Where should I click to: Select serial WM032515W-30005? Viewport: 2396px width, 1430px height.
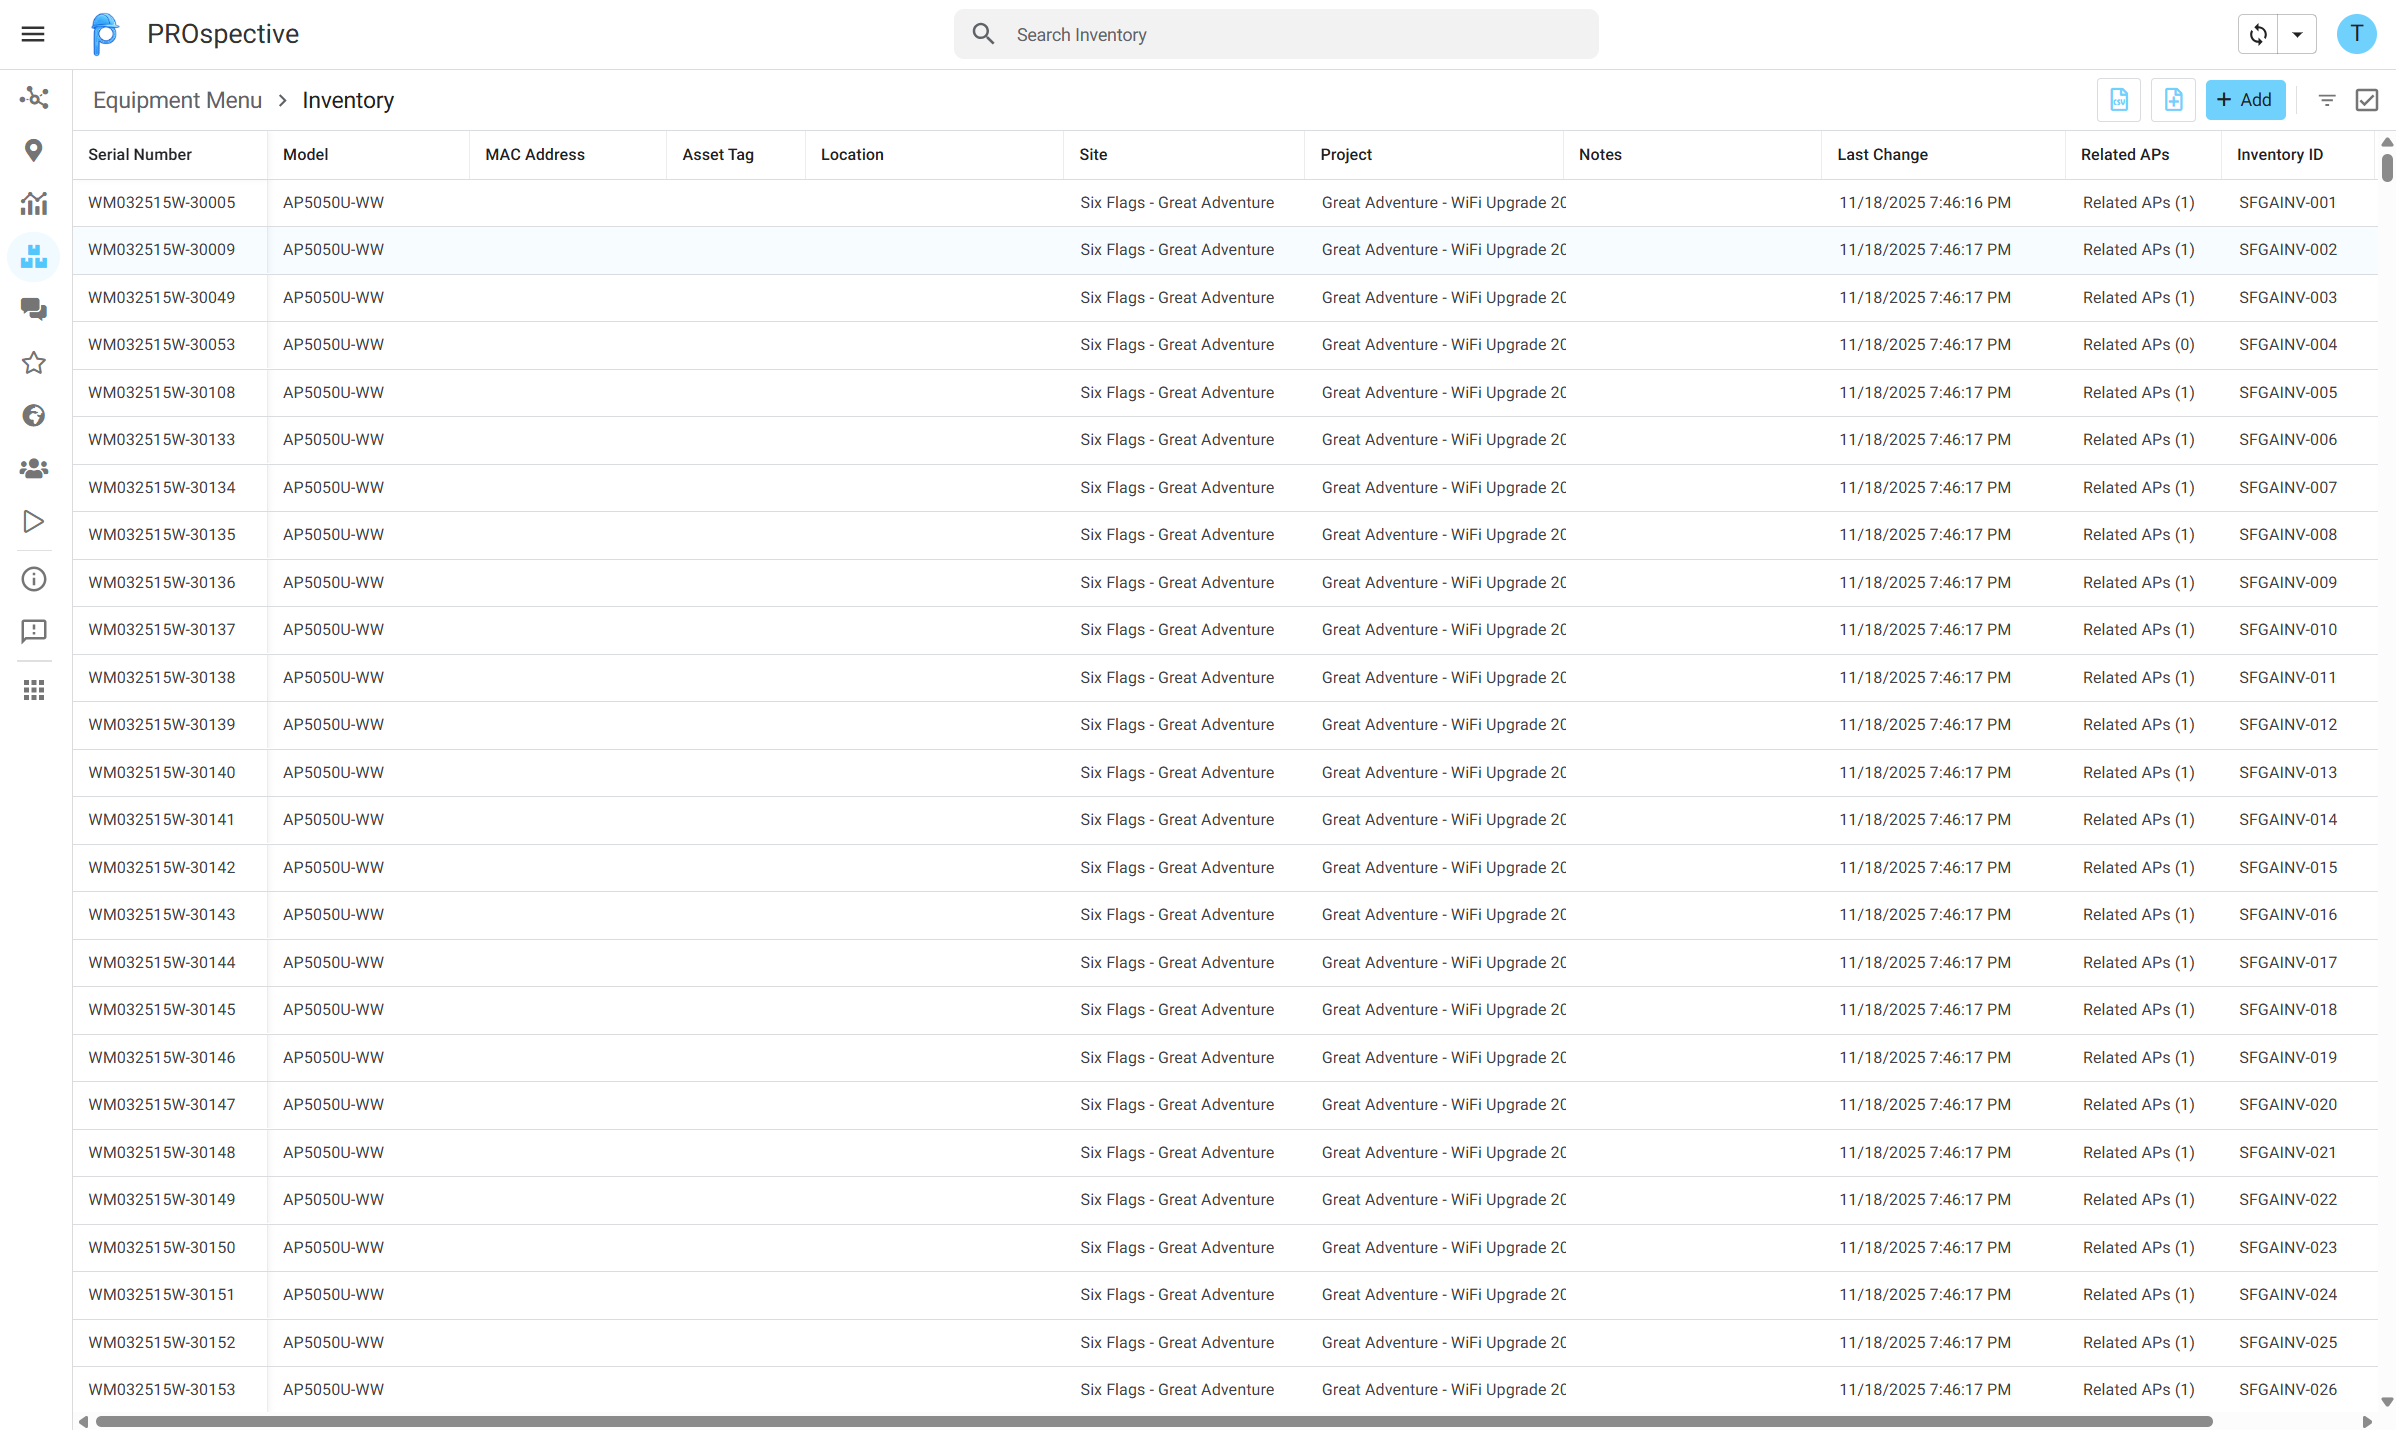162,203
